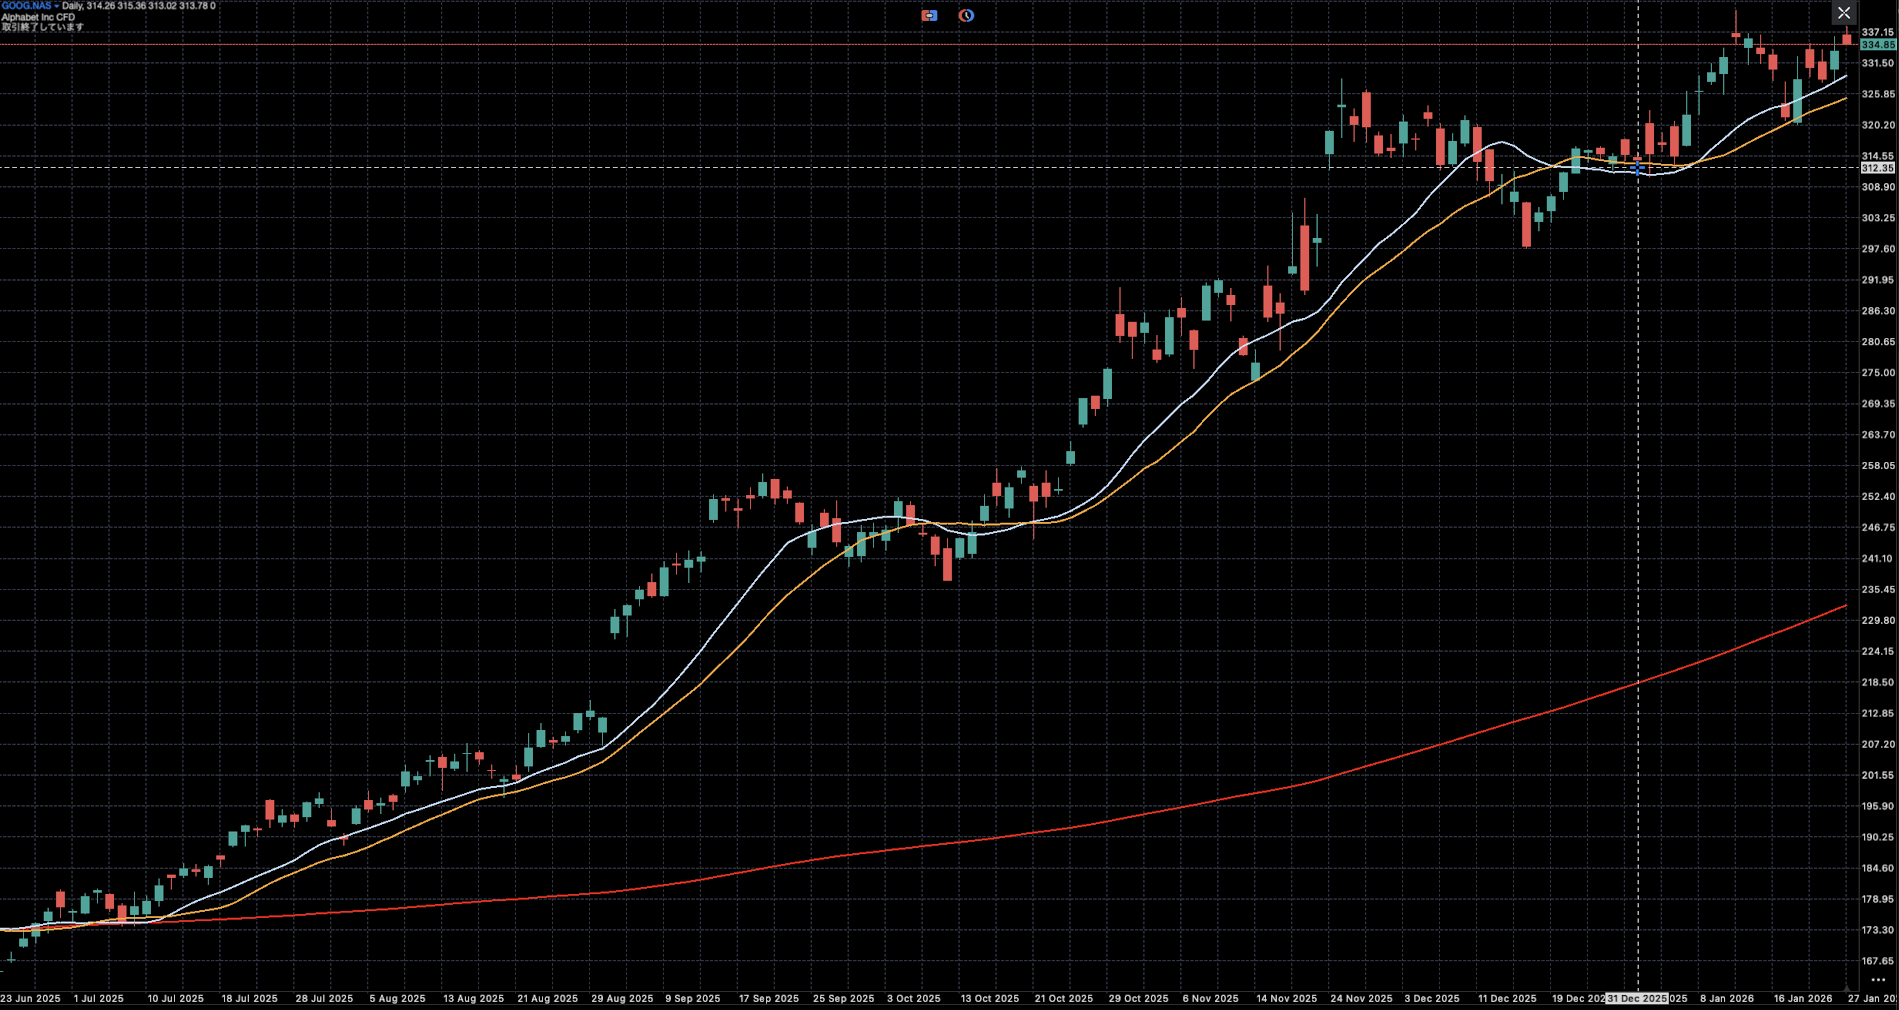
Task: Close the chart with the X button
Action: coord(1844,13)
